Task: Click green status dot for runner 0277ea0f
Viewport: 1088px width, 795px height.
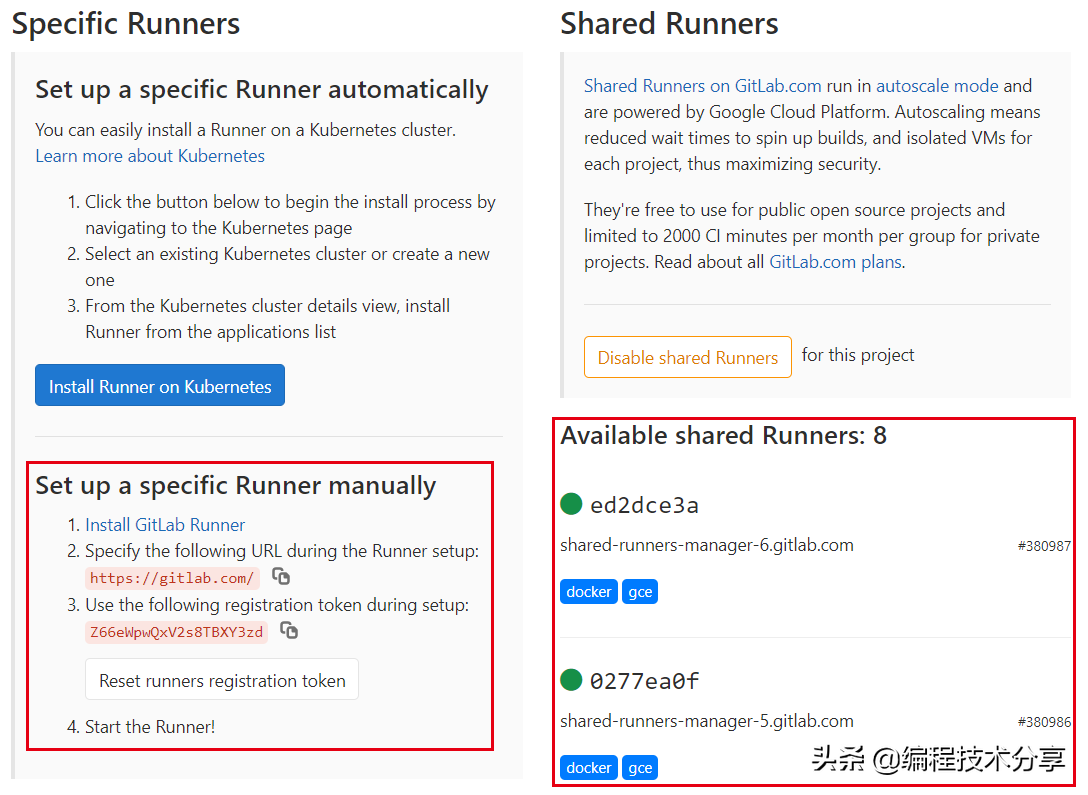Action: (571, 680)
